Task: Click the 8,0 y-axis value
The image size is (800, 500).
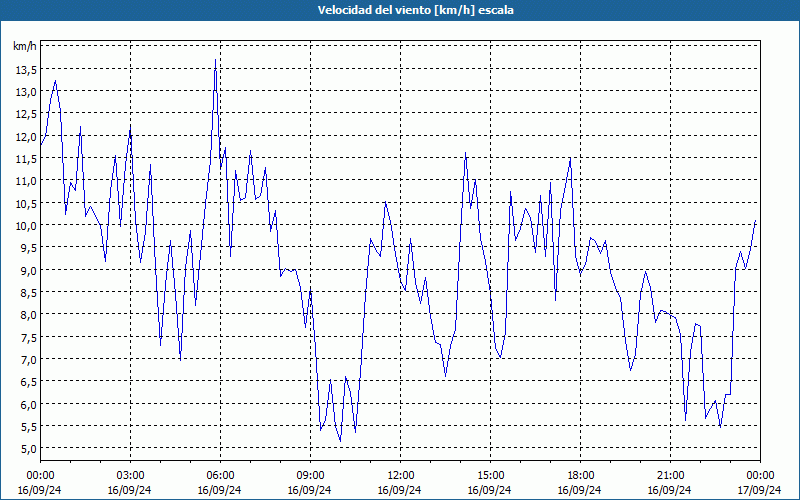Action: 28,315
